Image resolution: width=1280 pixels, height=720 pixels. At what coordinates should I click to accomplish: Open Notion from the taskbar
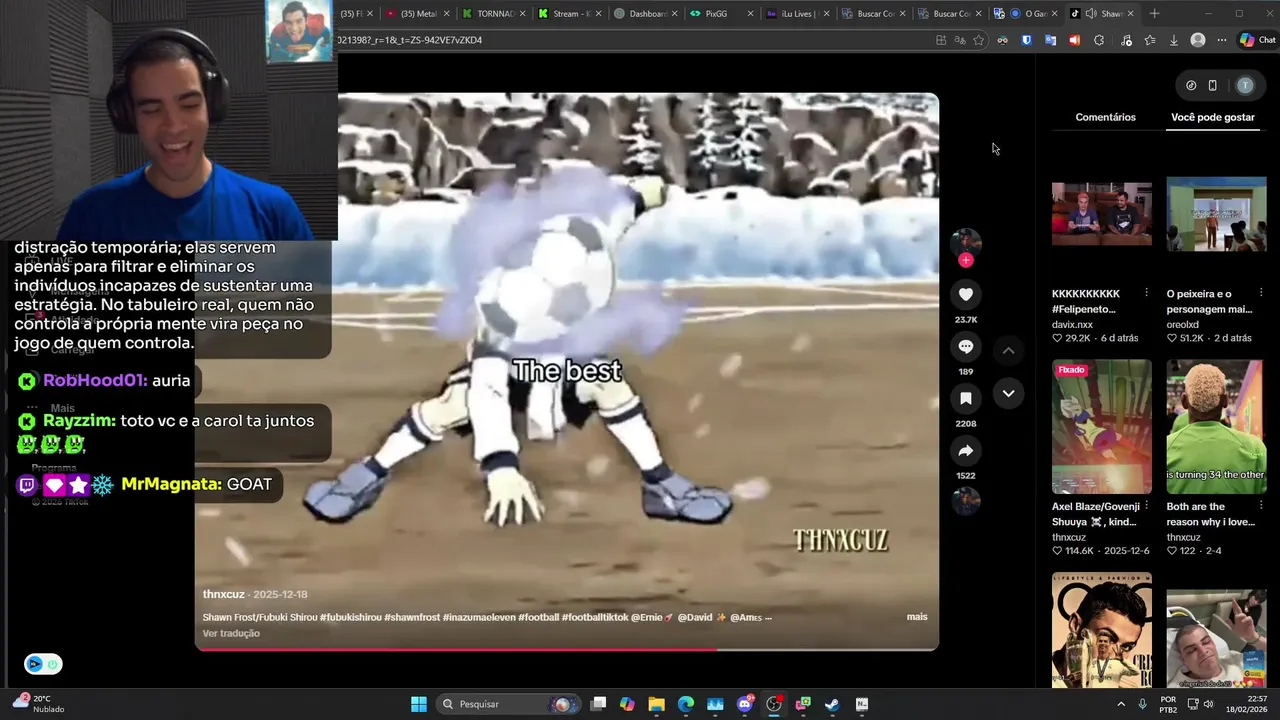[x=862, y=704]
